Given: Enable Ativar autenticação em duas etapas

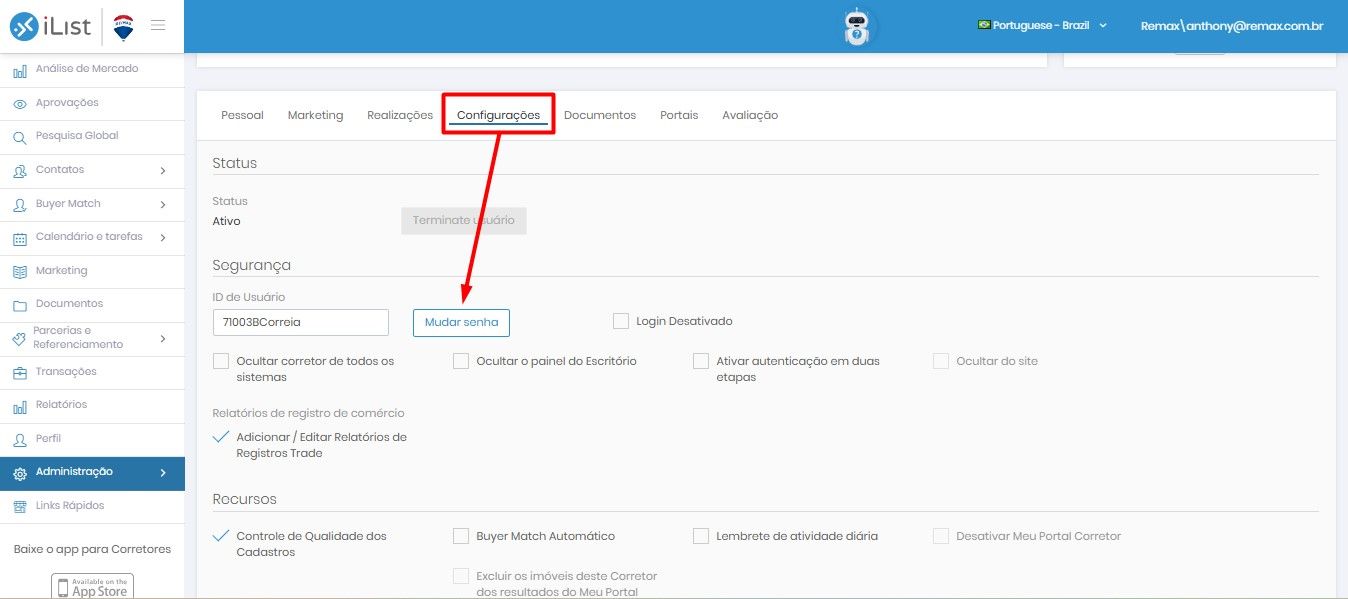Looking at the screenshot, I should tap(701, 361).
